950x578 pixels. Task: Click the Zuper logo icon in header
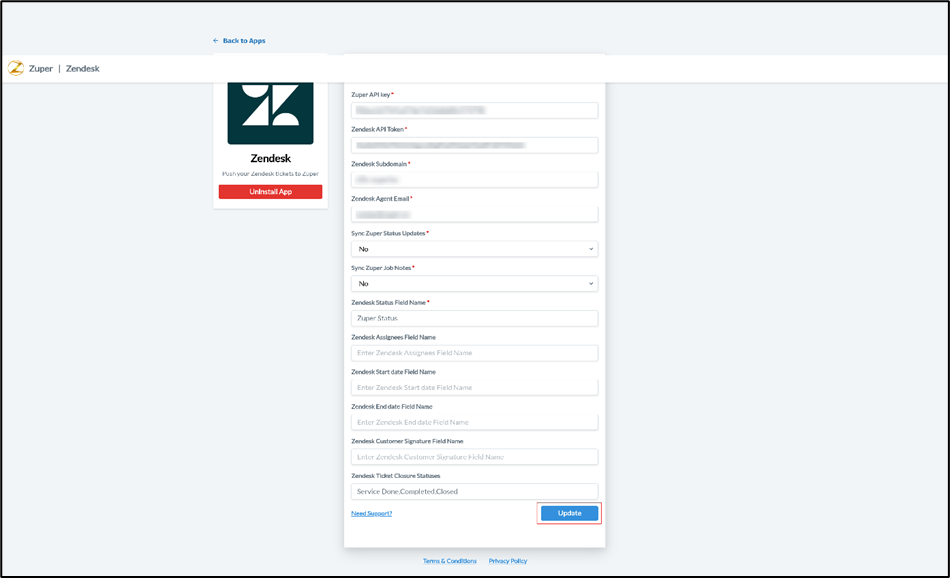(x=16, y=68)
